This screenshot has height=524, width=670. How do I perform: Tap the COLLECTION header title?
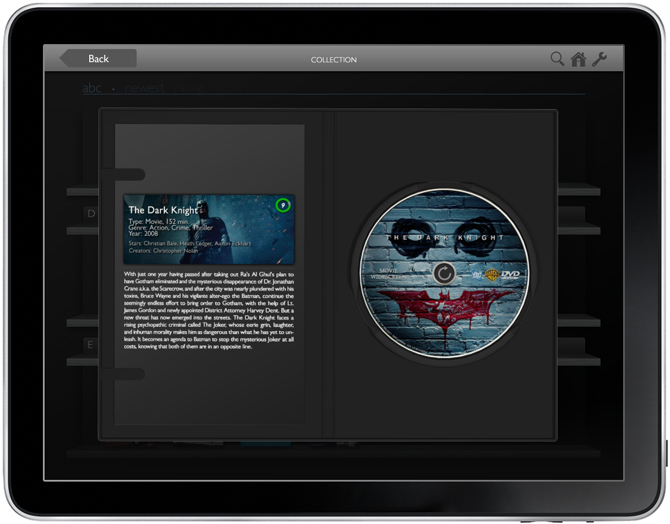point(333,60)
